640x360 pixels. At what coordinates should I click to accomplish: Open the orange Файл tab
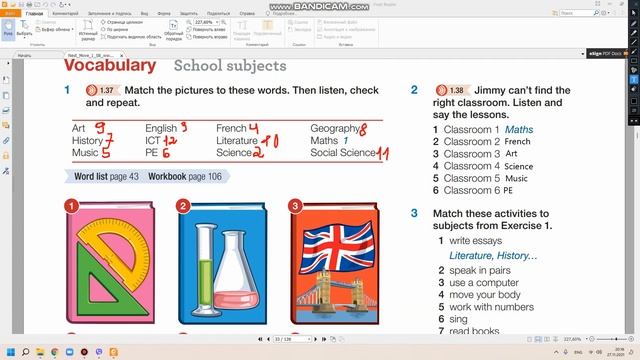(10, 13)
